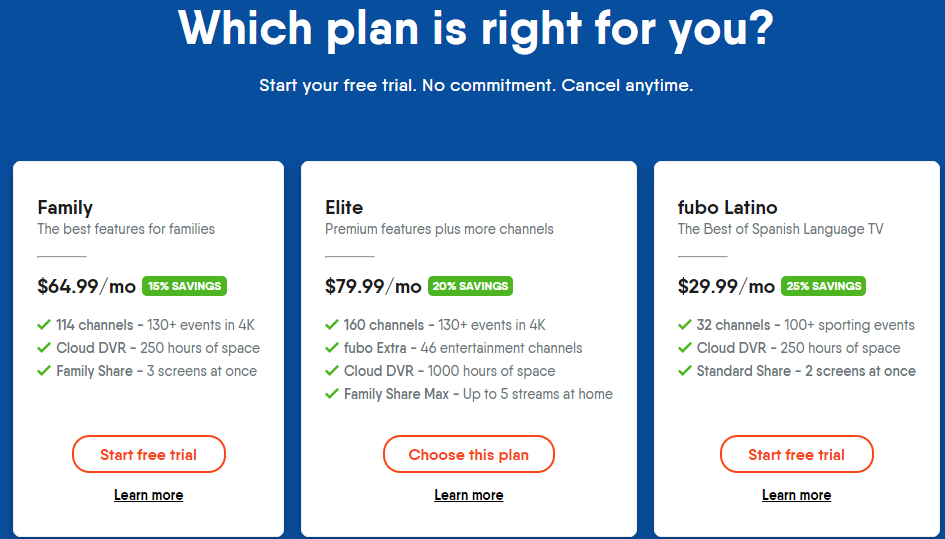The image size is (945, 539).
Task: Click the checkmark beside Family Share Max
Action: tap(331, 394)
